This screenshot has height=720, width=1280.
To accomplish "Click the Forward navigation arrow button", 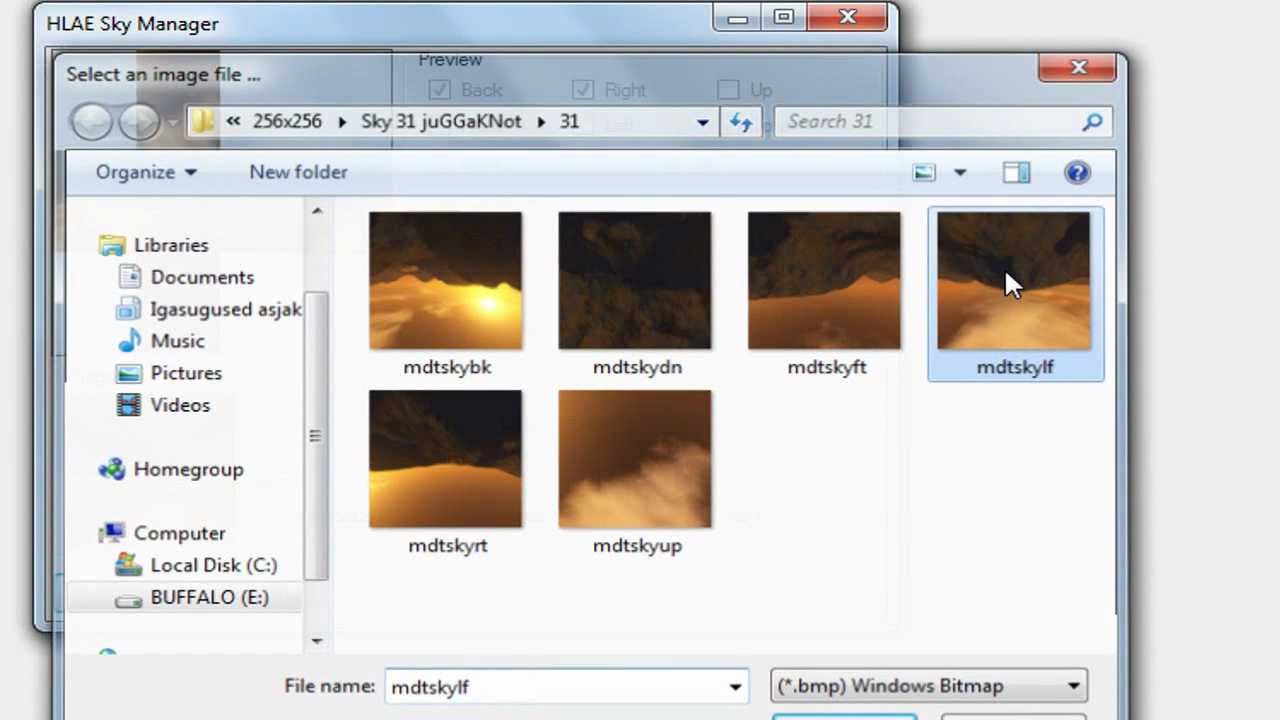I will tap(139, 122).
